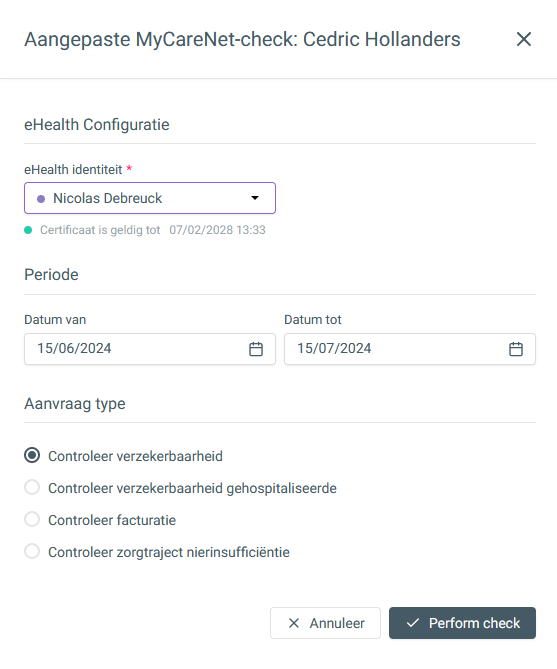This screenshot has width=557, height=669.
Task: Click the Datum tot date field
Action: tap(410, 349)
